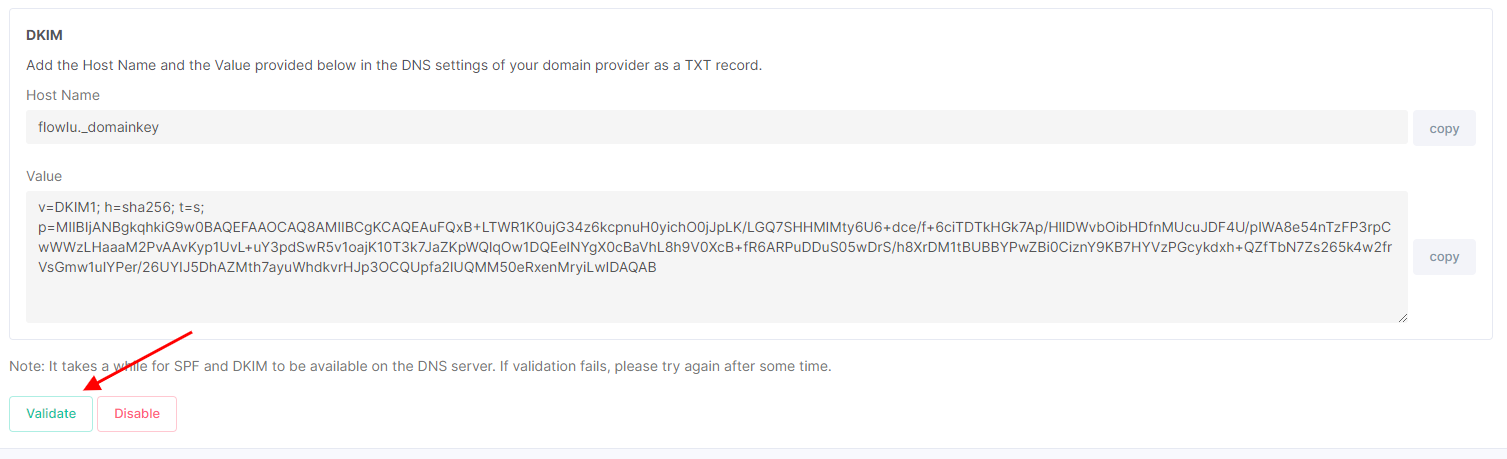Click the TXT record instruction text
Image resolution: width=1507 pixels, height=459 pixels.
click(x=394, y=65)
